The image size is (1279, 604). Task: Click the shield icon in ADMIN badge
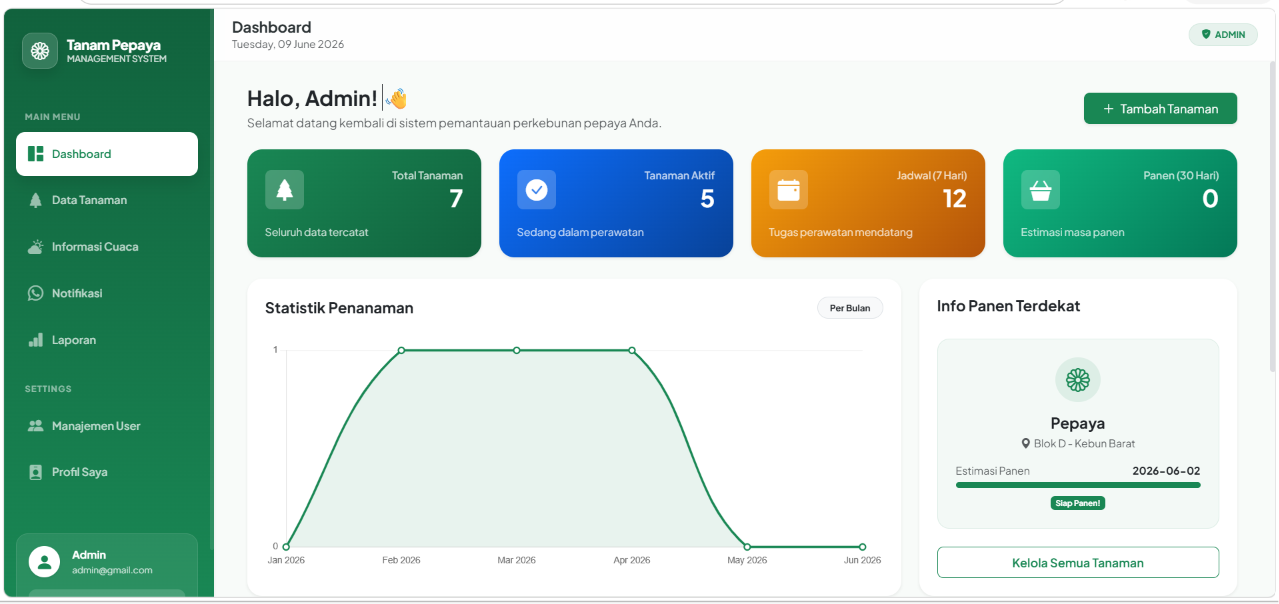click(x=1206, y=34)
